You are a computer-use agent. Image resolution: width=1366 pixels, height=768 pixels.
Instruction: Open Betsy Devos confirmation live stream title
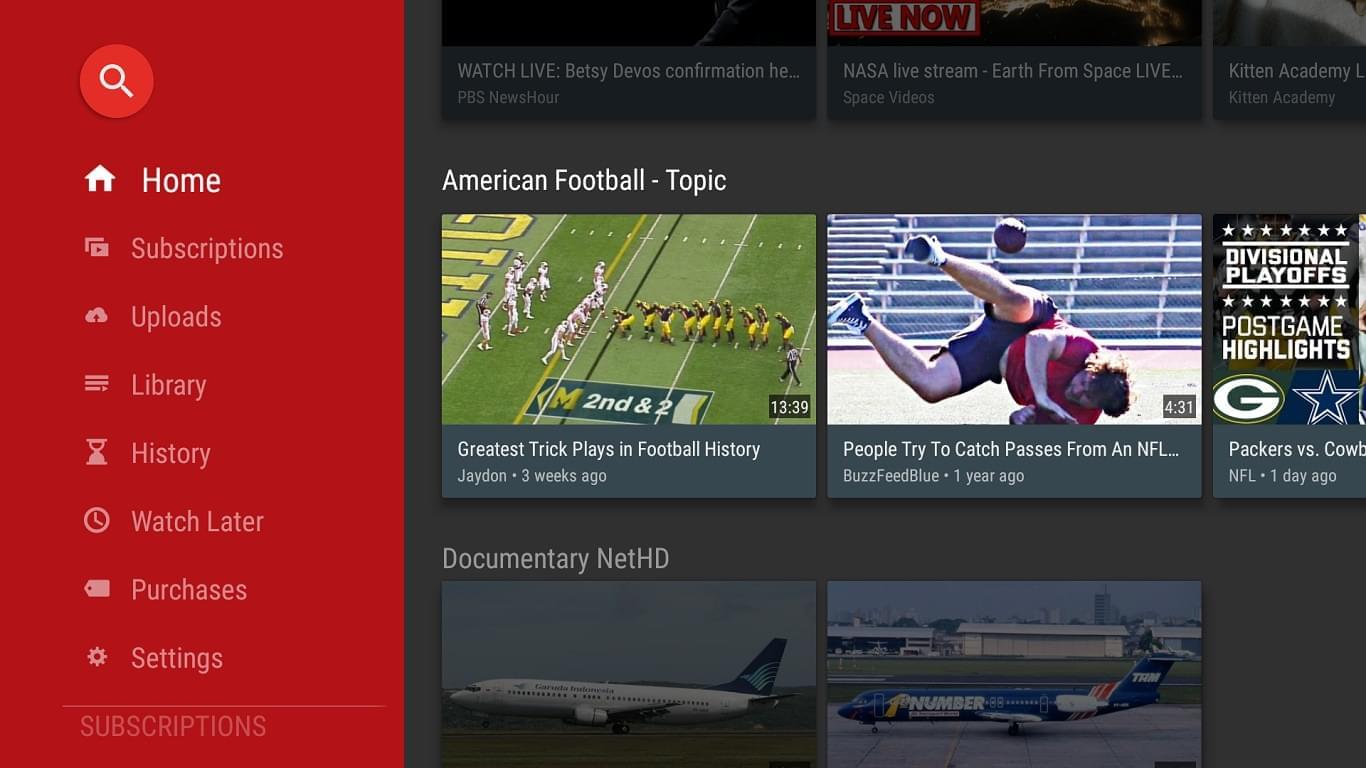pos(628,71)
